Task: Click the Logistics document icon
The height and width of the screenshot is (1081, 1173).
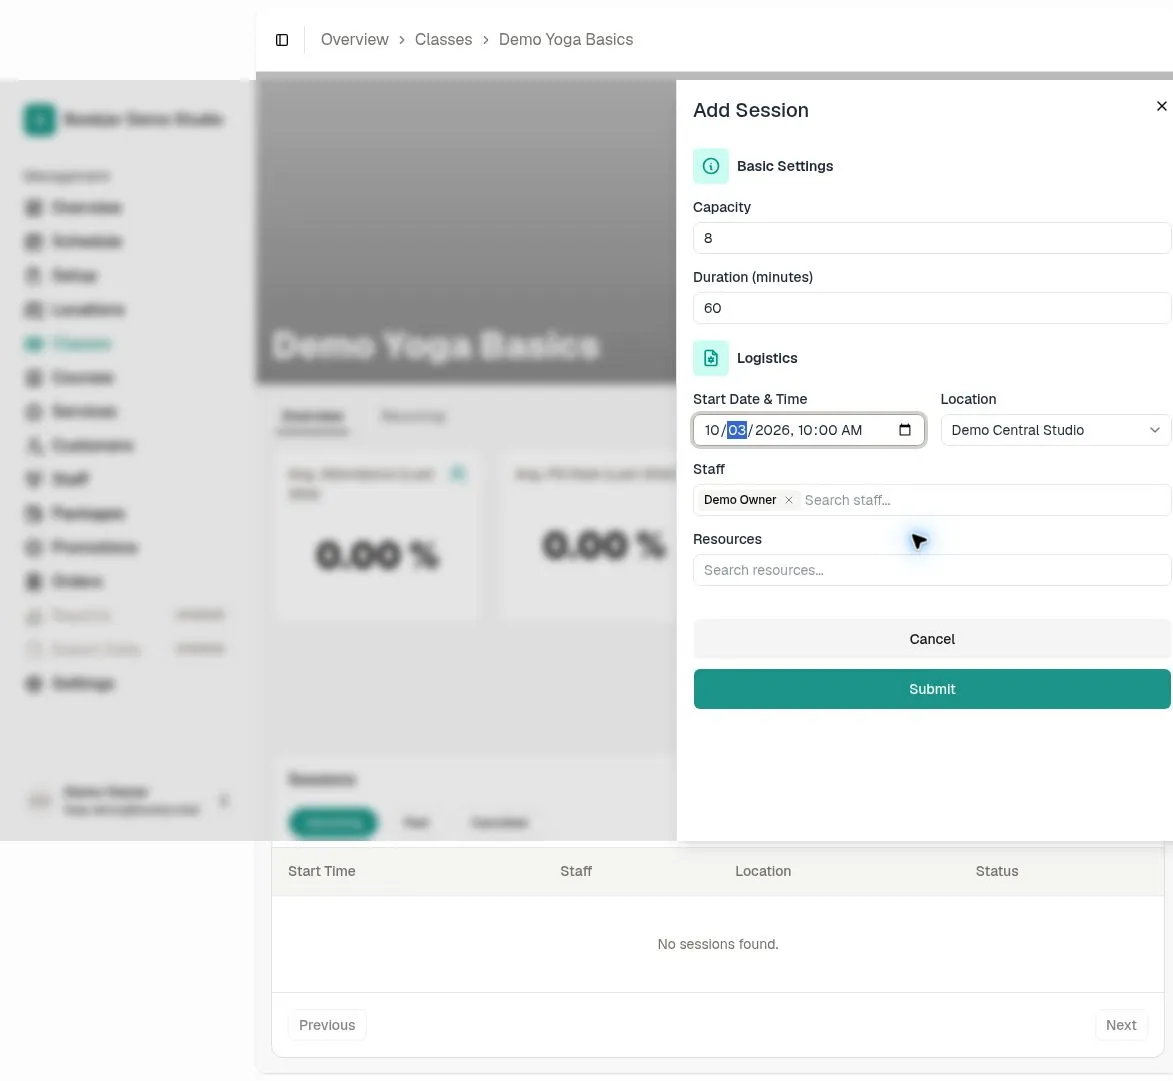Action: (x=711, y=358)
